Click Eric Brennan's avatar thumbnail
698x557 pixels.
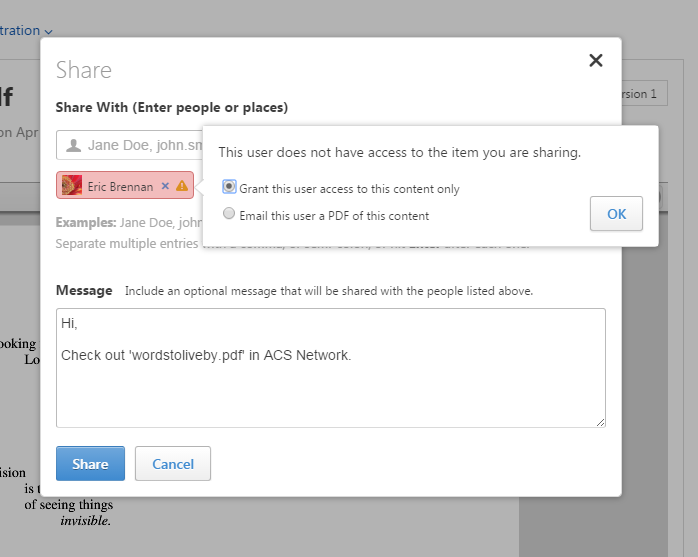pyautogui.click(x=72, y=185)
